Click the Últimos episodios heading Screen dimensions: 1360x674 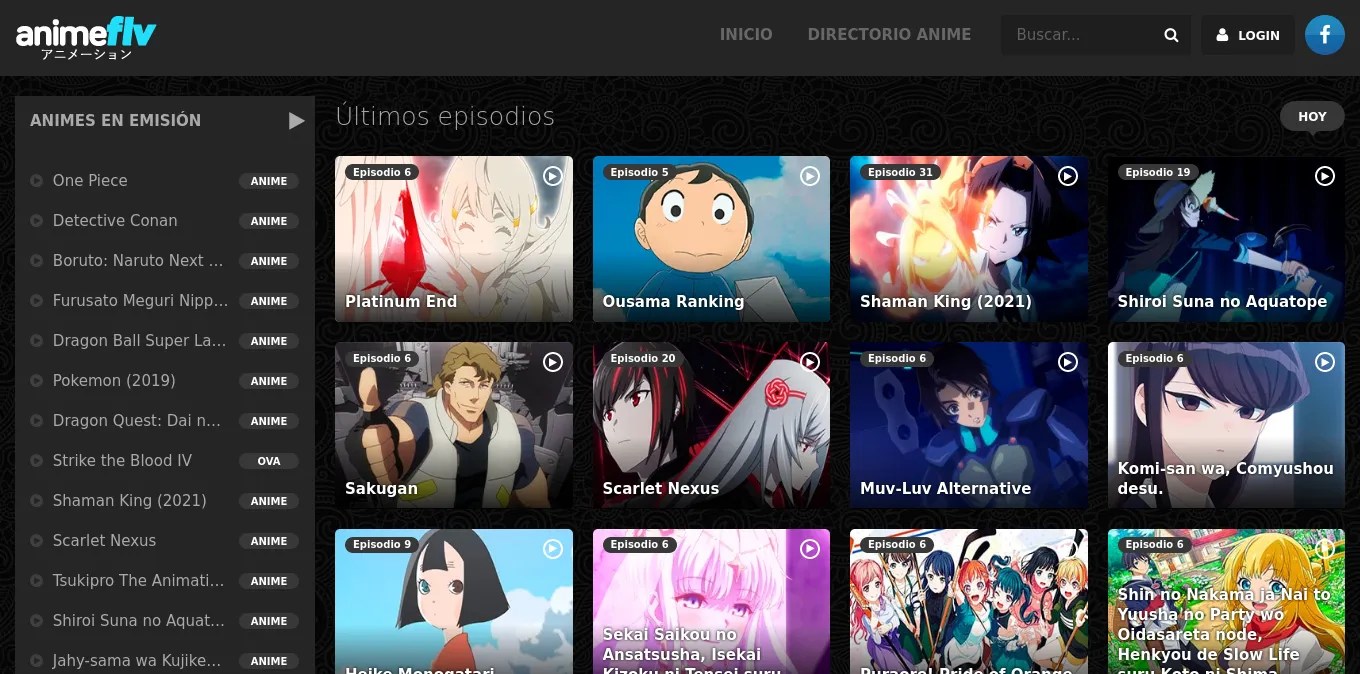445,116
